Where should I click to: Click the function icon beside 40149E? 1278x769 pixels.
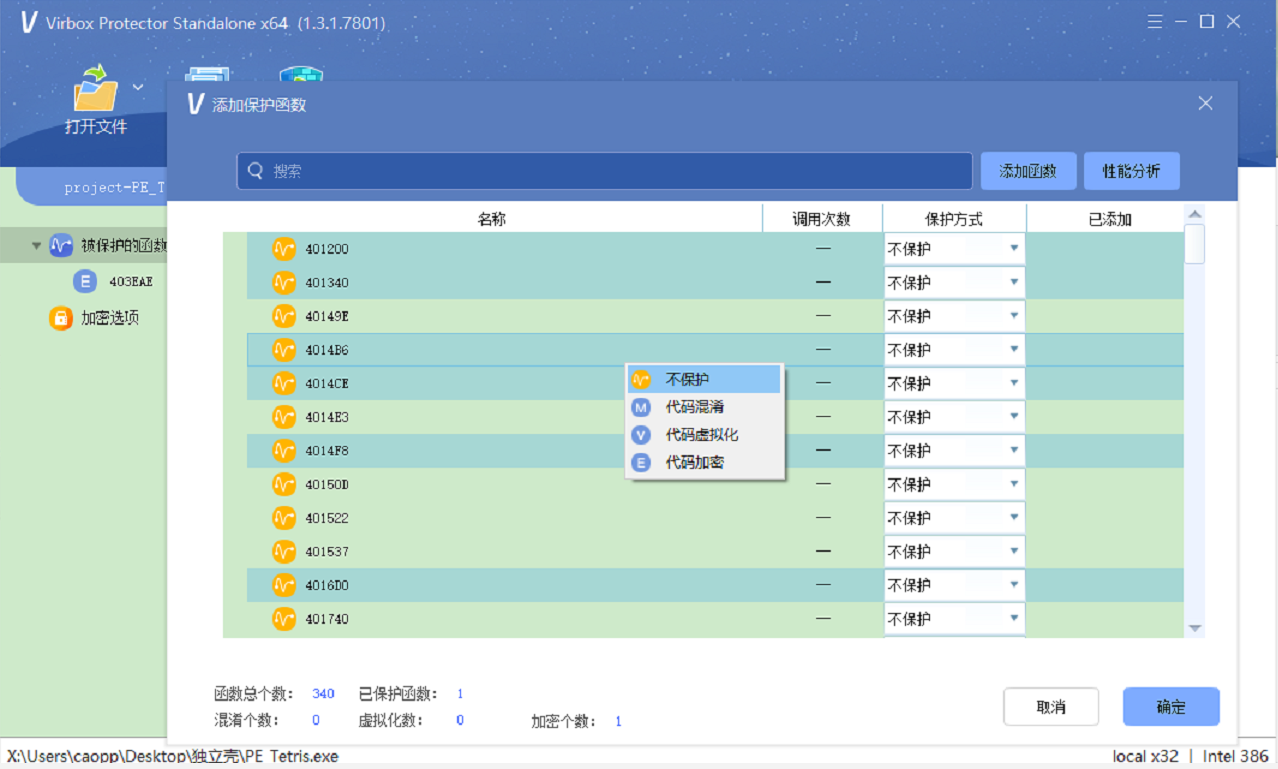pos(284,316)
